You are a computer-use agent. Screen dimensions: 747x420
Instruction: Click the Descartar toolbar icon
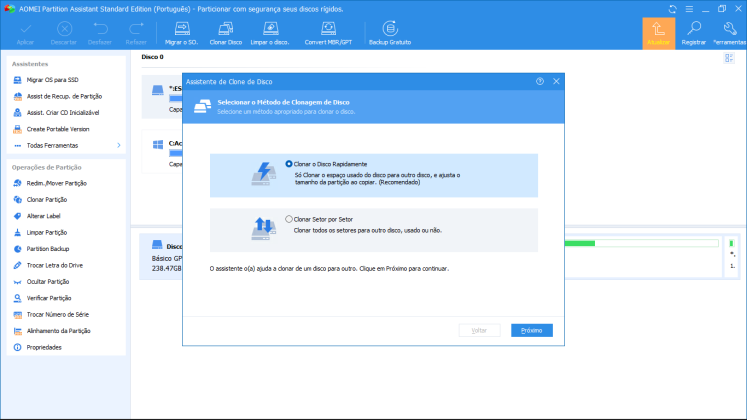(x=64, y=30)
